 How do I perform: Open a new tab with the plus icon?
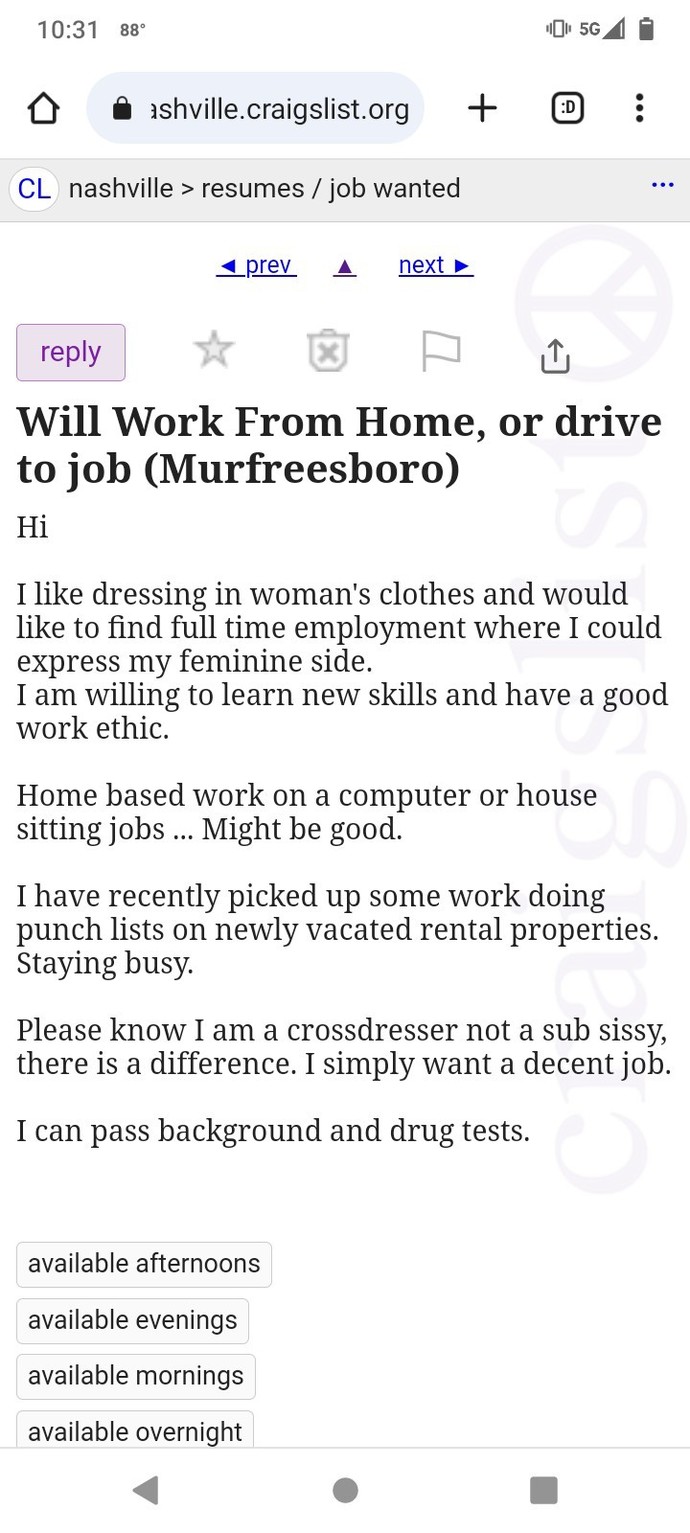pos(482,108)
